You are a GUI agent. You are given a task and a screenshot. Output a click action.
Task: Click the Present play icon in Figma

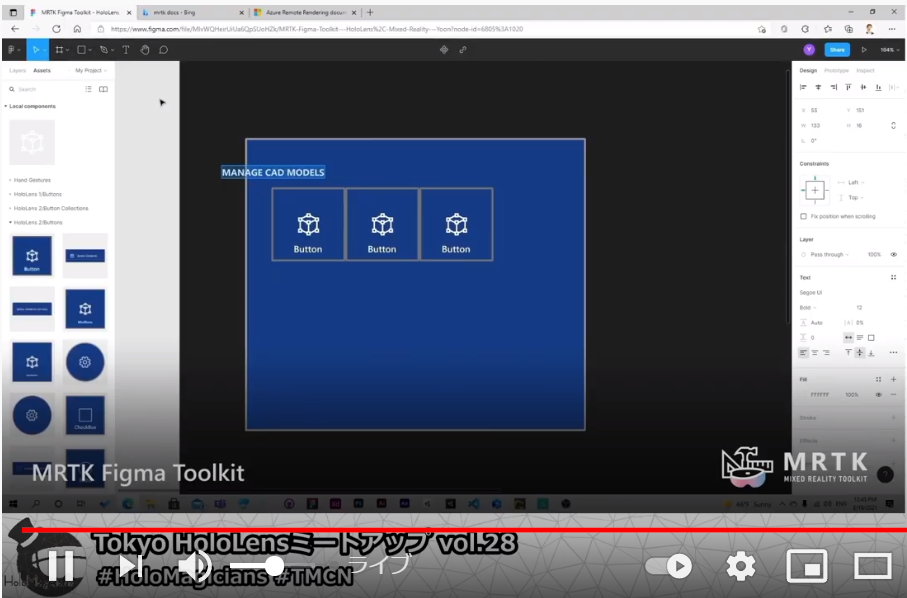coord(864,50)
